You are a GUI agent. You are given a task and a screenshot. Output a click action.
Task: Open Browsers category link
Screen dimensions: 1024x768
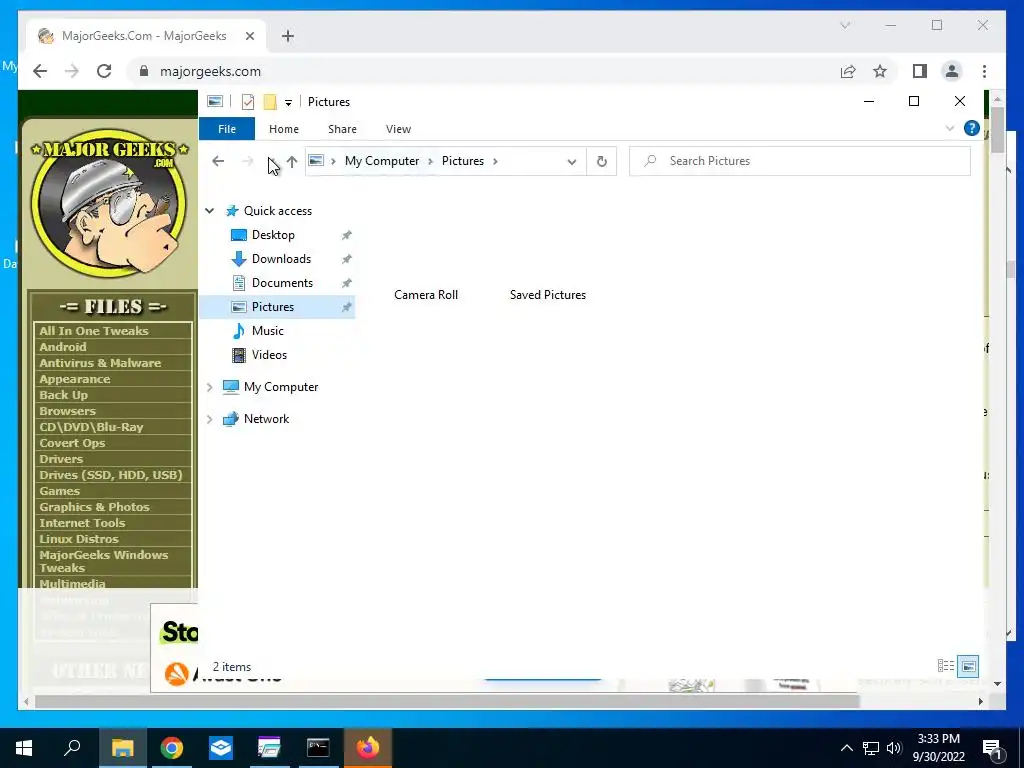[x=67, y=411]
